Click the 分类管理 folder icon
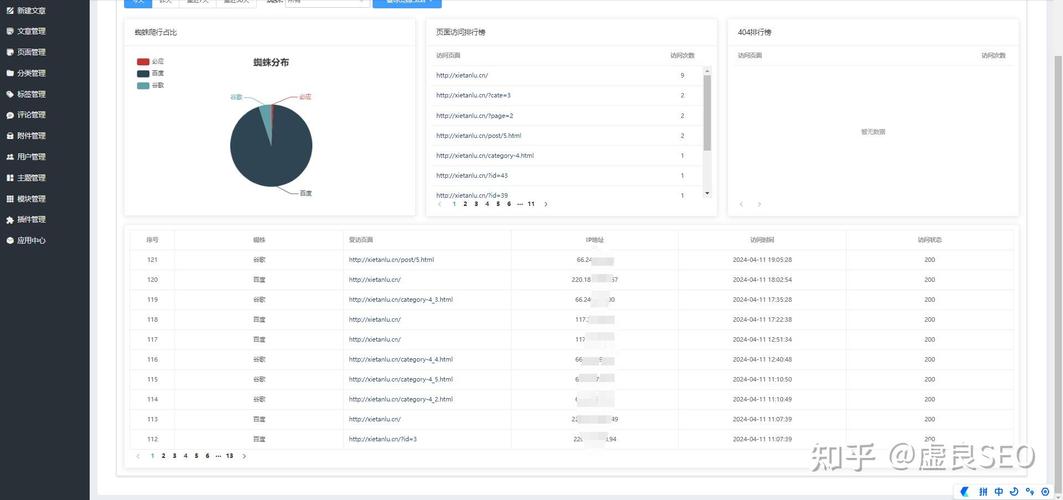Screen dimensions: 1063x500 (x=10, y=73)
